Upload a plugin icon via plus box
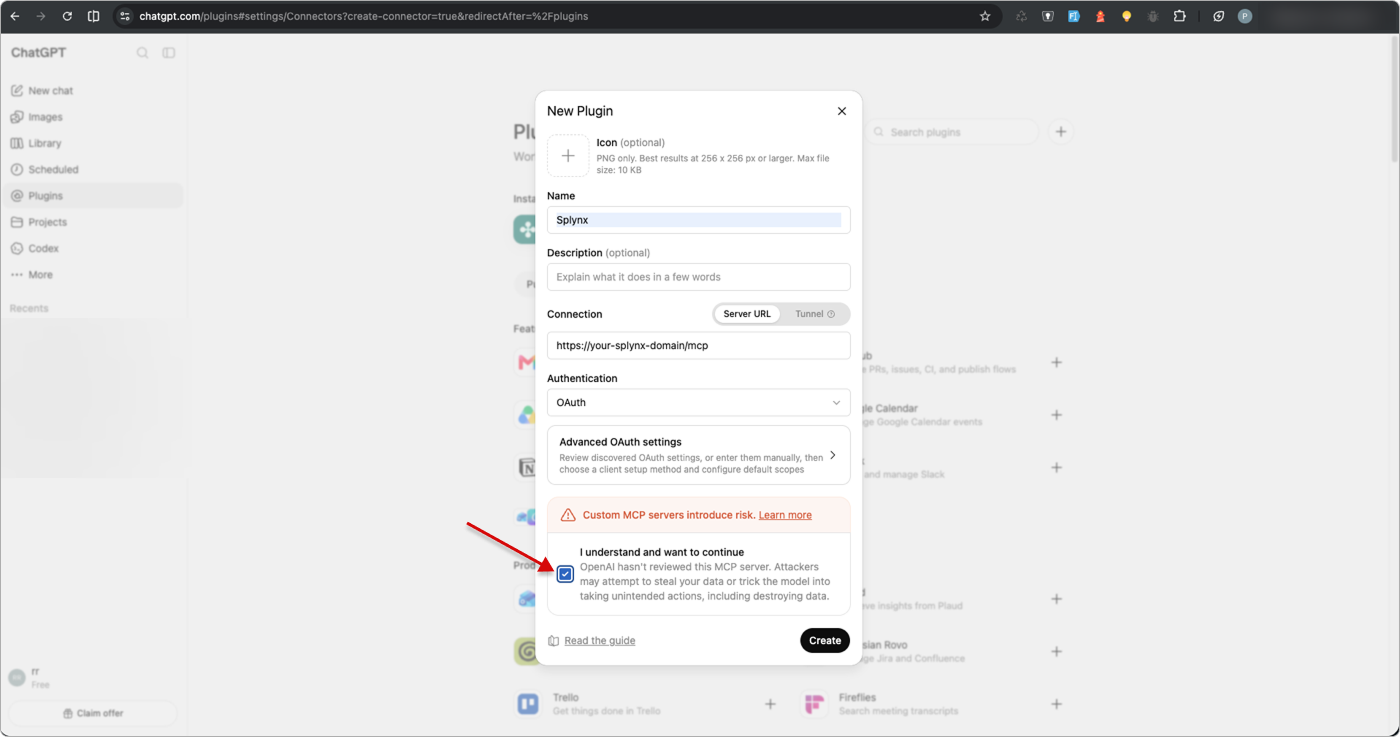 pos(568,156)
